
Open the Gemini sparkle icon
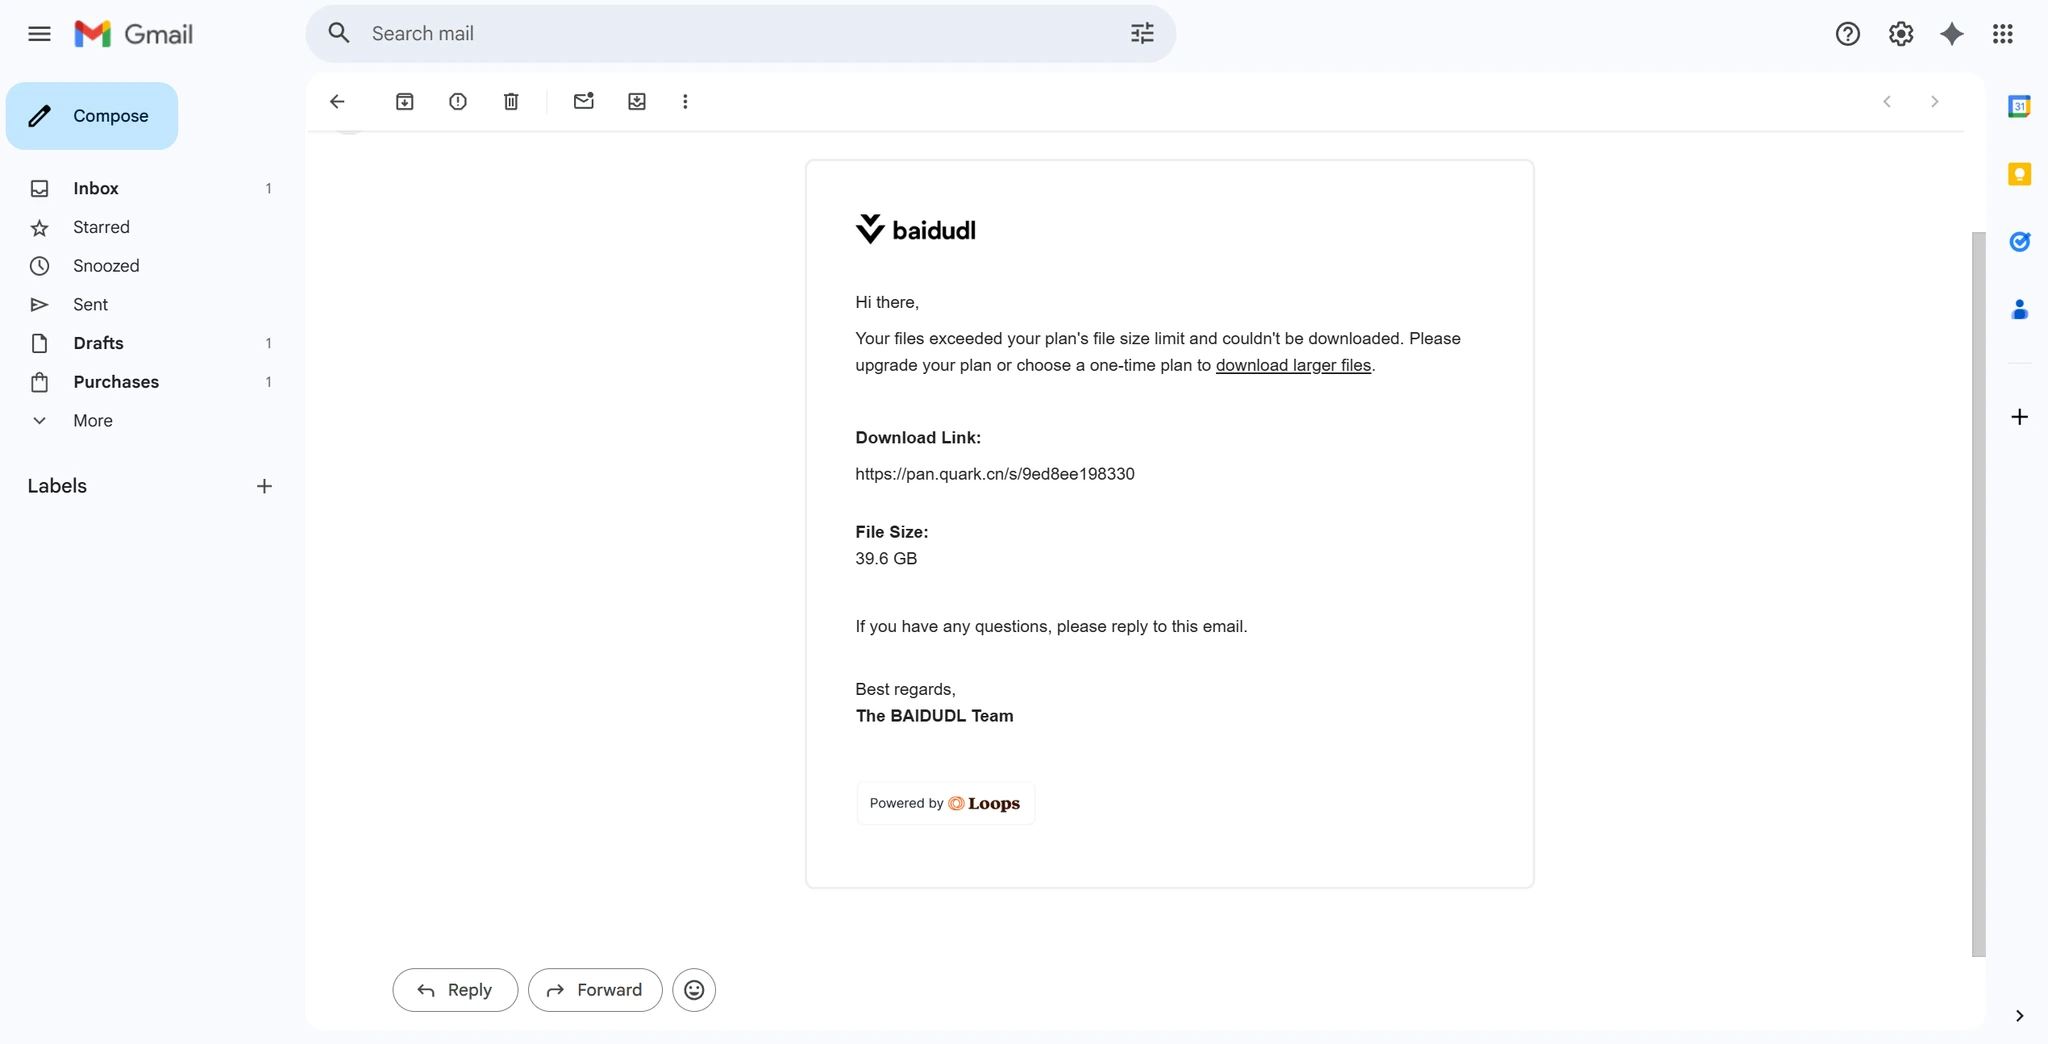(x=1951, y=34)
